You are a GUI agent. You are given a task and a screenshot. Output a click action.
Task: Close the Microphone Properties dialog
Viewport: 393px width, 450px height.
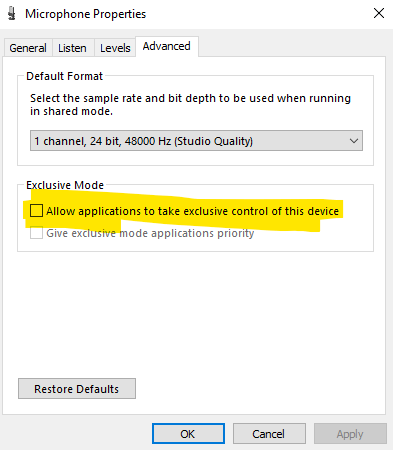tap(379, 13)
